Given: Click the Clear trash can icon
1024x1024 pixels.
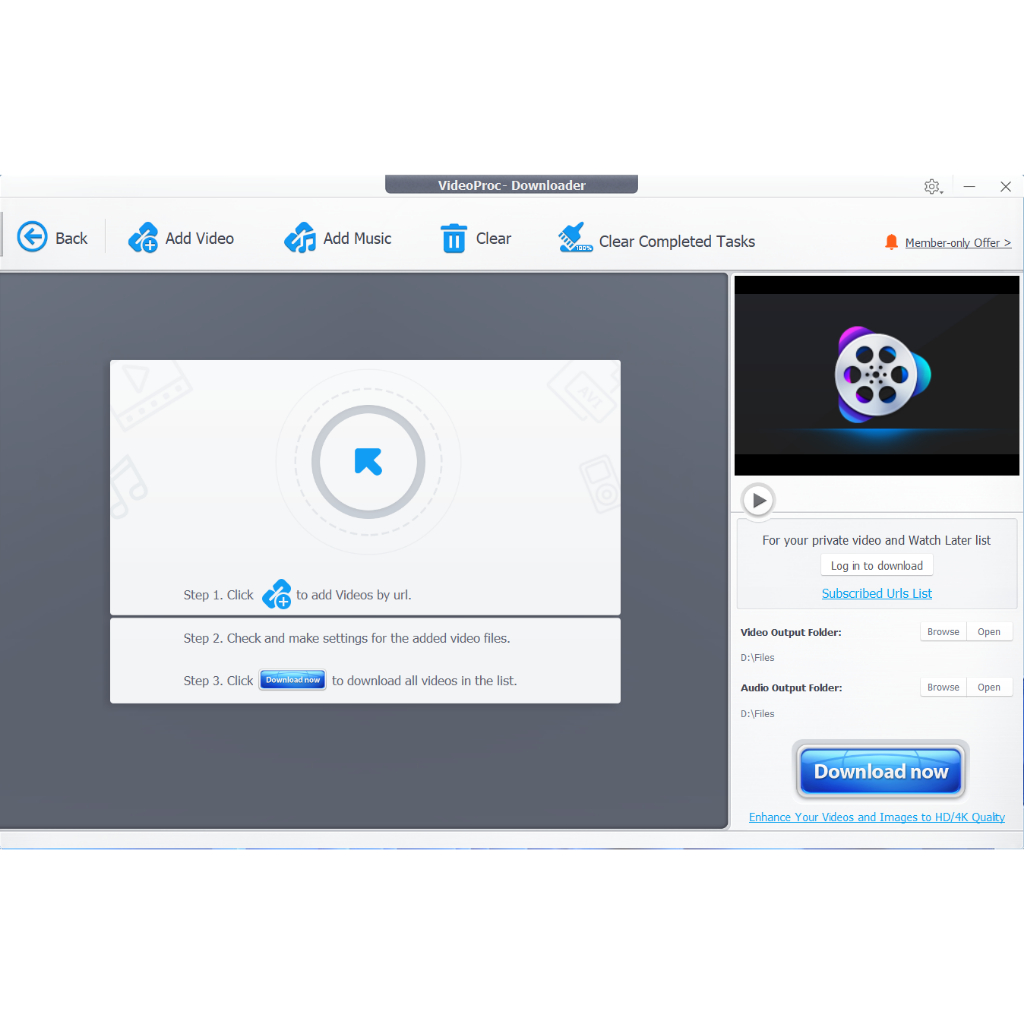Looking at the screenshot, I should tap(454, 238).
